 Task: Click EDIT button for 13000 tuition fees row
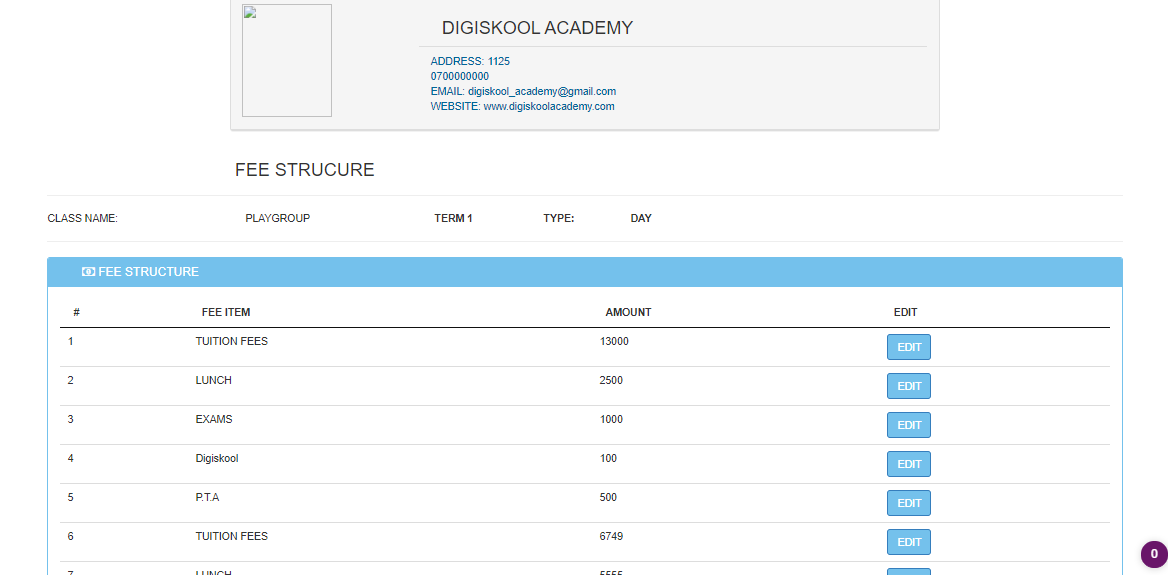pos(908,347)
